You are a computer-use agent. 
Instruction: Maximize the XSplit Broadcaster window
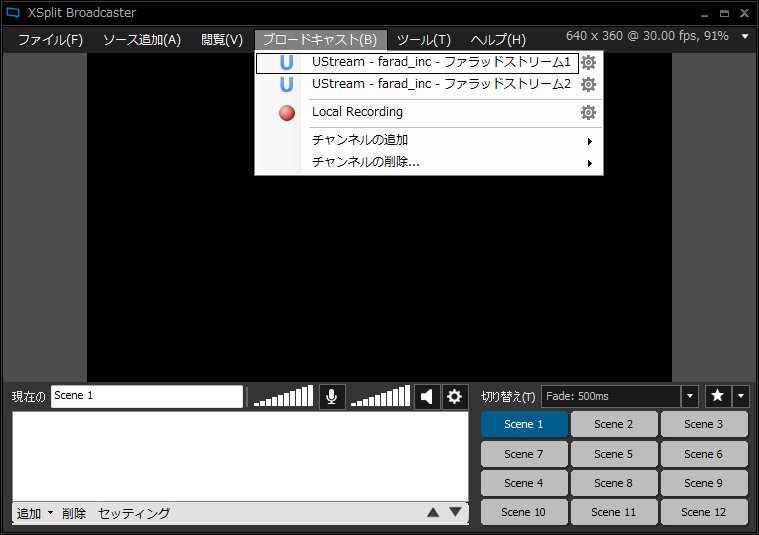coord(724,14)
